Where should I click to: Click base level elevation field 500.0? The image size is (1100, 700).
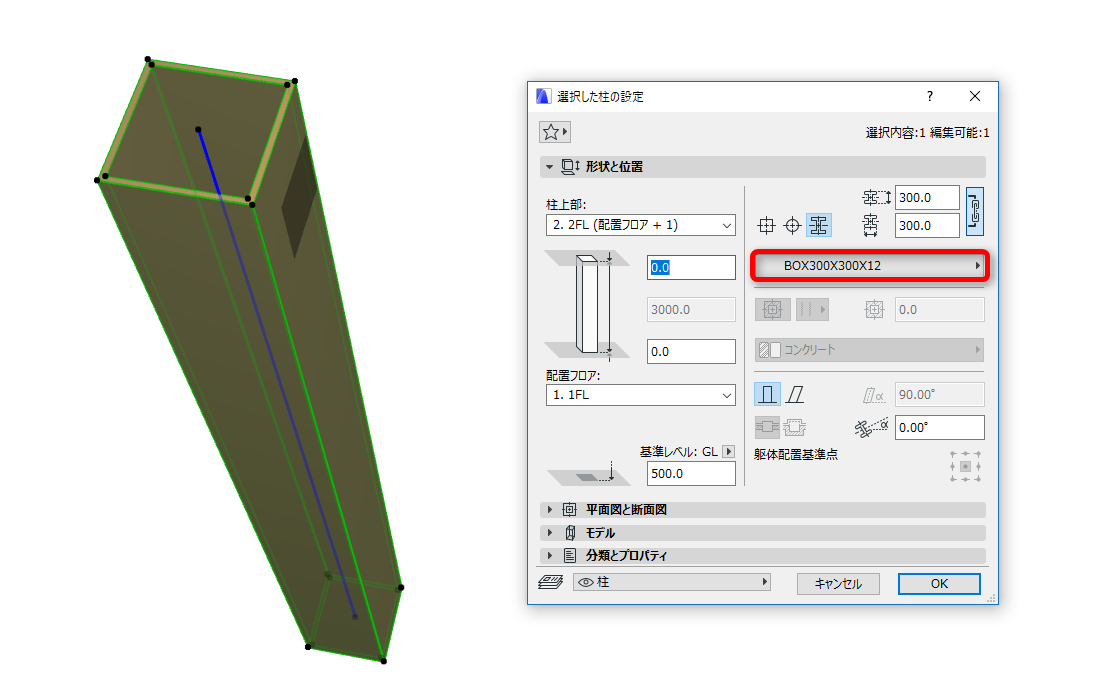[691, 473]
